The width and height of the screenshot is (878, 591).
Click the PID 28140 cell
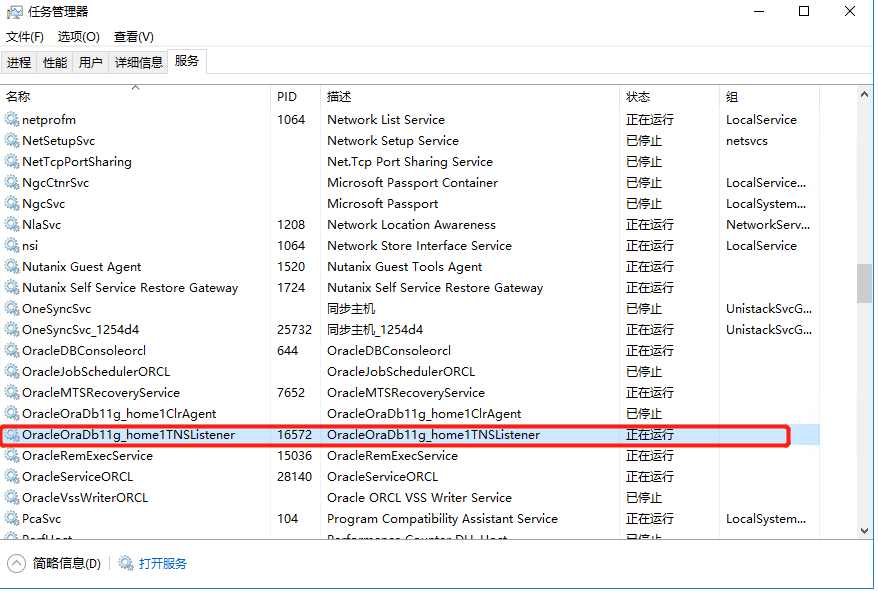click(x=295, y=477)
